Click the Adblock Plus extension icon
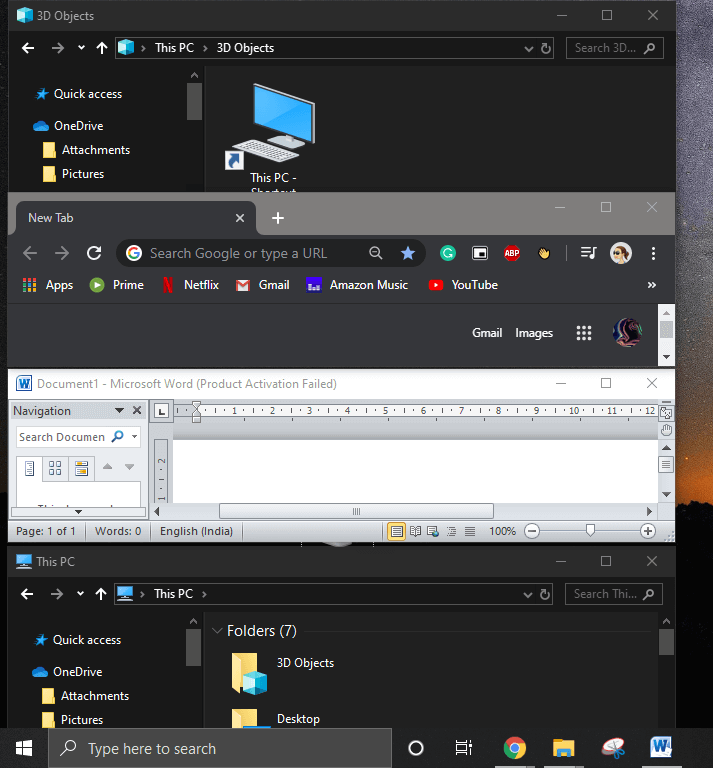 pyautogui.click(x=512, y=254)
